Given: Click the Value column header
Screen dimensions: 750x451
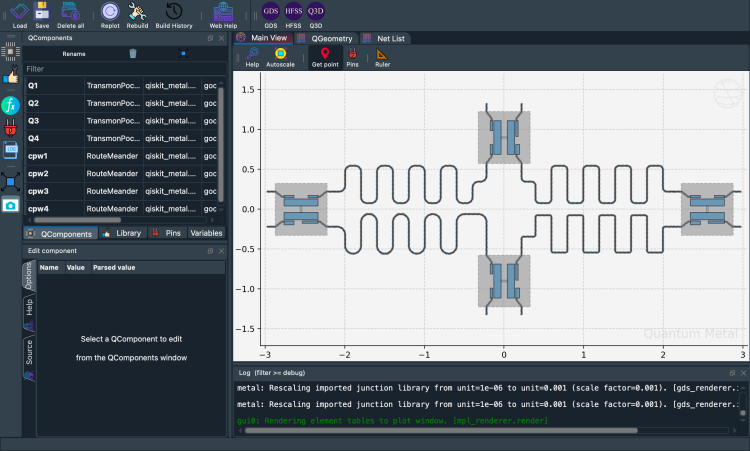Looking at the screenshot, I should (x=76, y=267).
